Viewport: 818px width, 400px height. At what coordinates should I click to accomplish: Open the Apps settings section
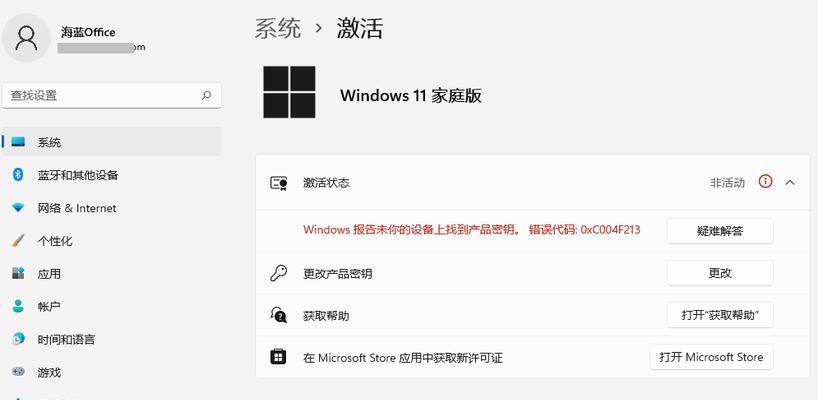(x=112, y=273)
